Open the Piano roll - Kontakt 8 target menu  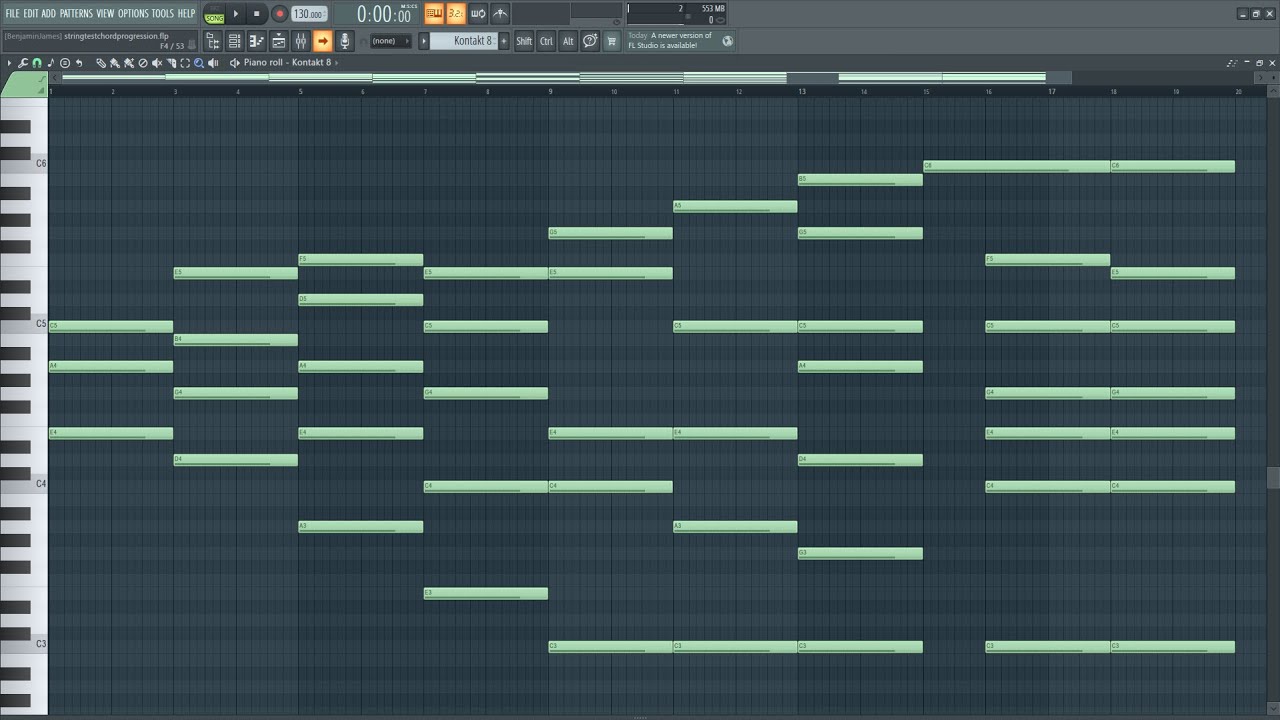pyautogui.click(x=287, y=63)
